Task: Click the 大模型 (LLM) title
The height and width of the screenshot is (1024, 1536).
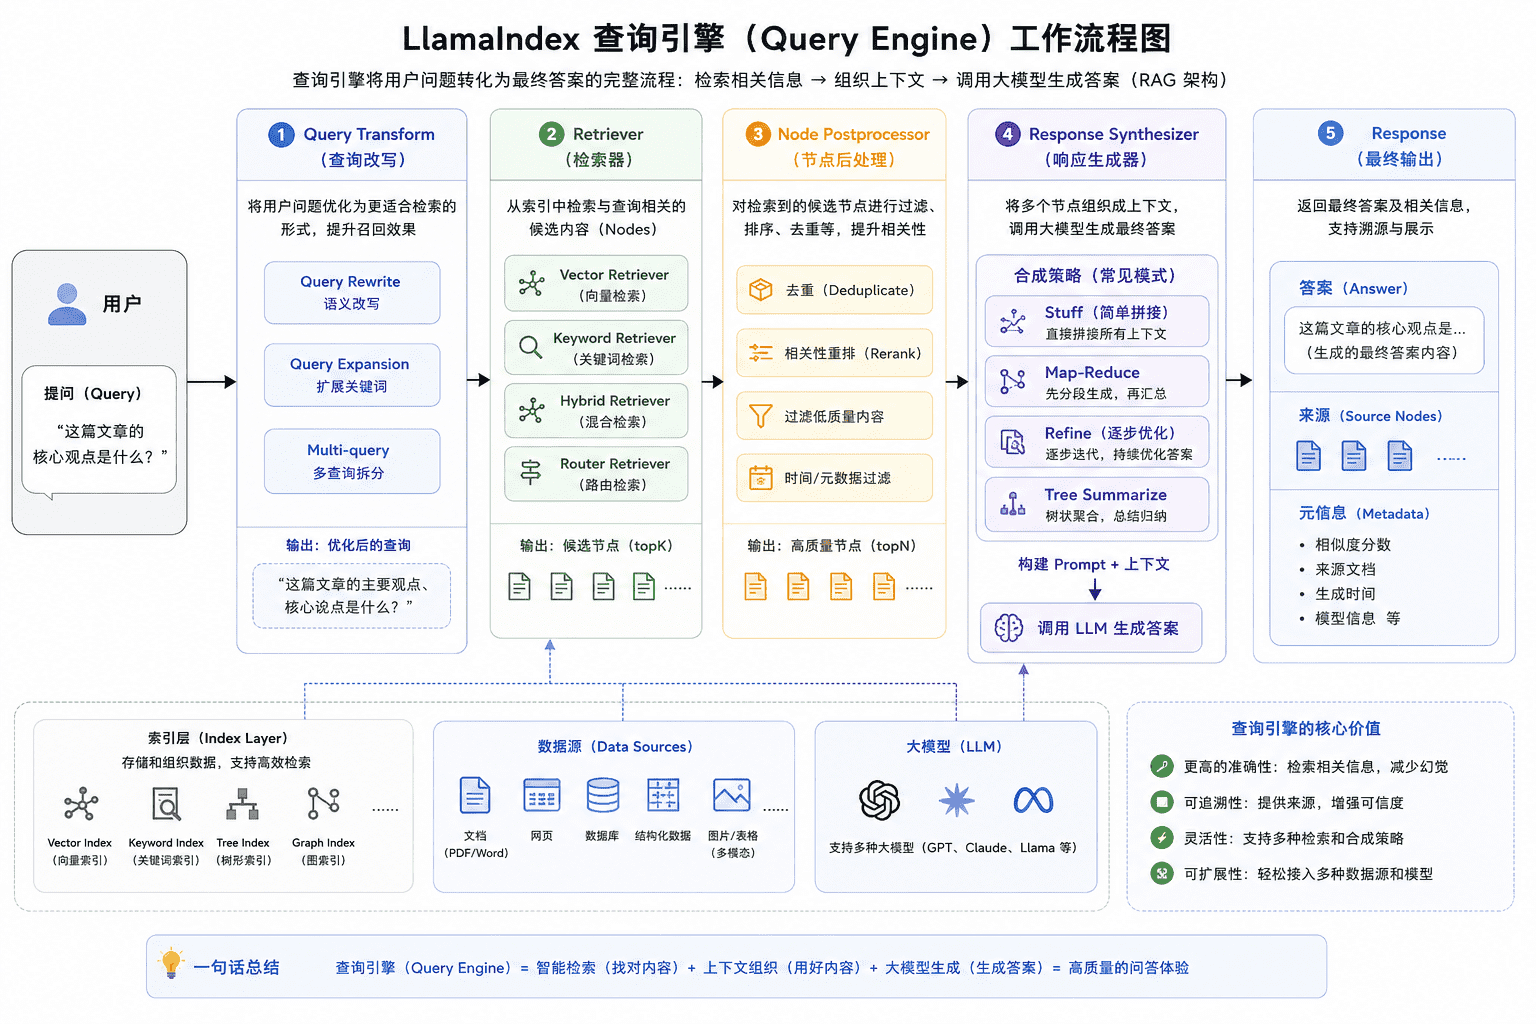Action: (954, 746)
